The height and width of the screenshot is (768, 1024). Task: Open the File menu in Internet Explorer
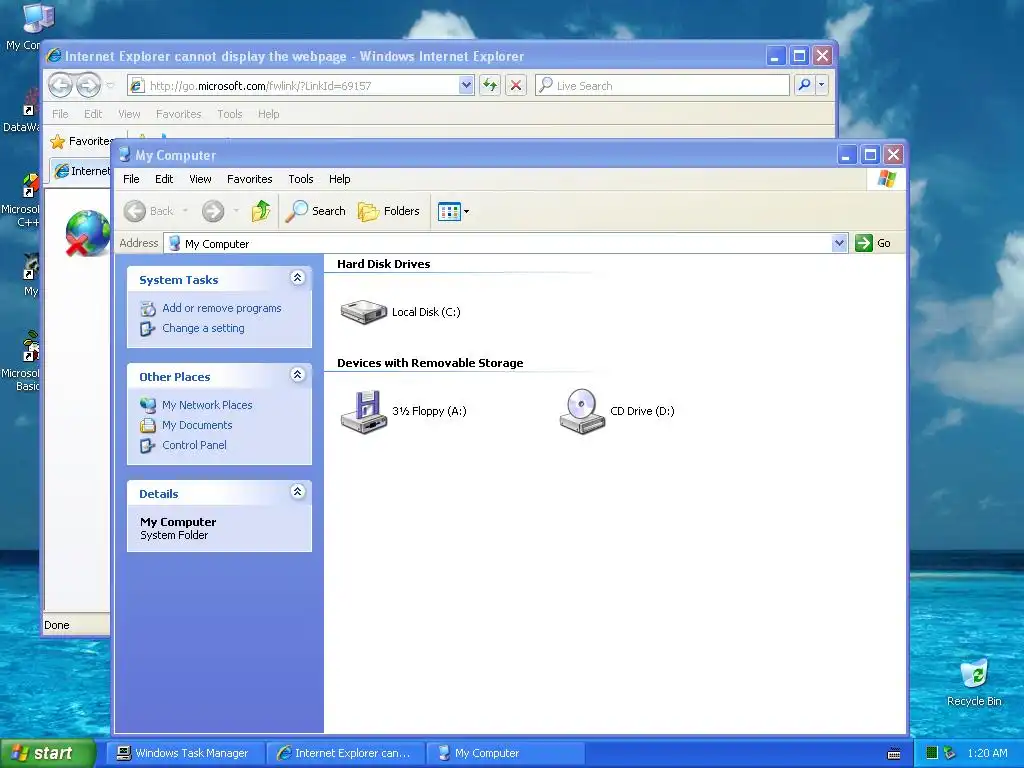60,114
